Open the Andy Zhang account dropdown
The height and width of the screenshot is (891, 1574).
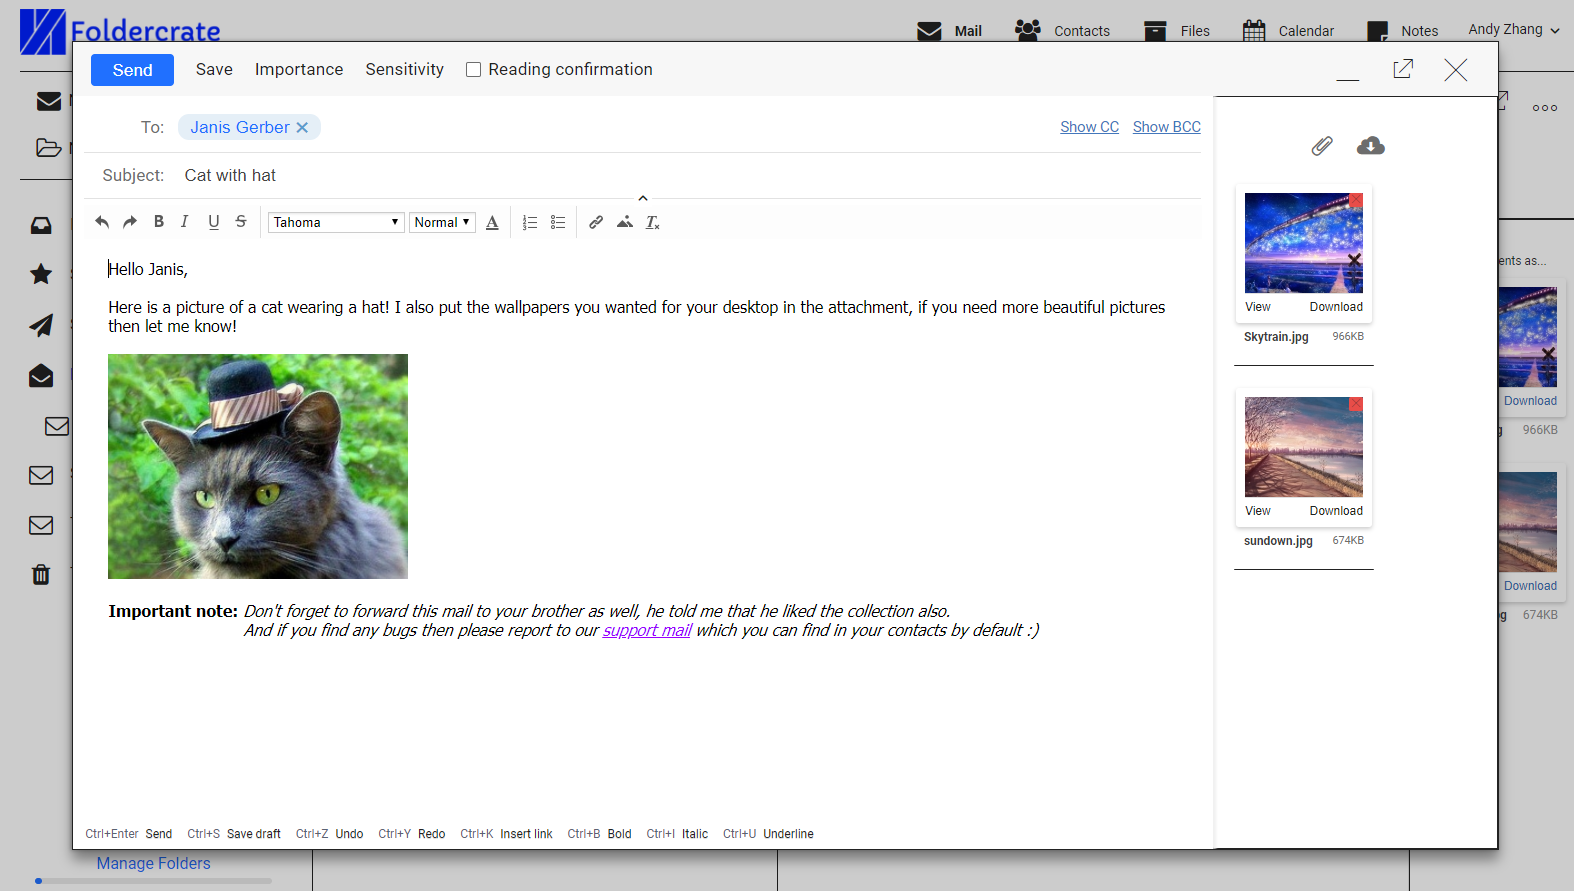click(1514, 30)
